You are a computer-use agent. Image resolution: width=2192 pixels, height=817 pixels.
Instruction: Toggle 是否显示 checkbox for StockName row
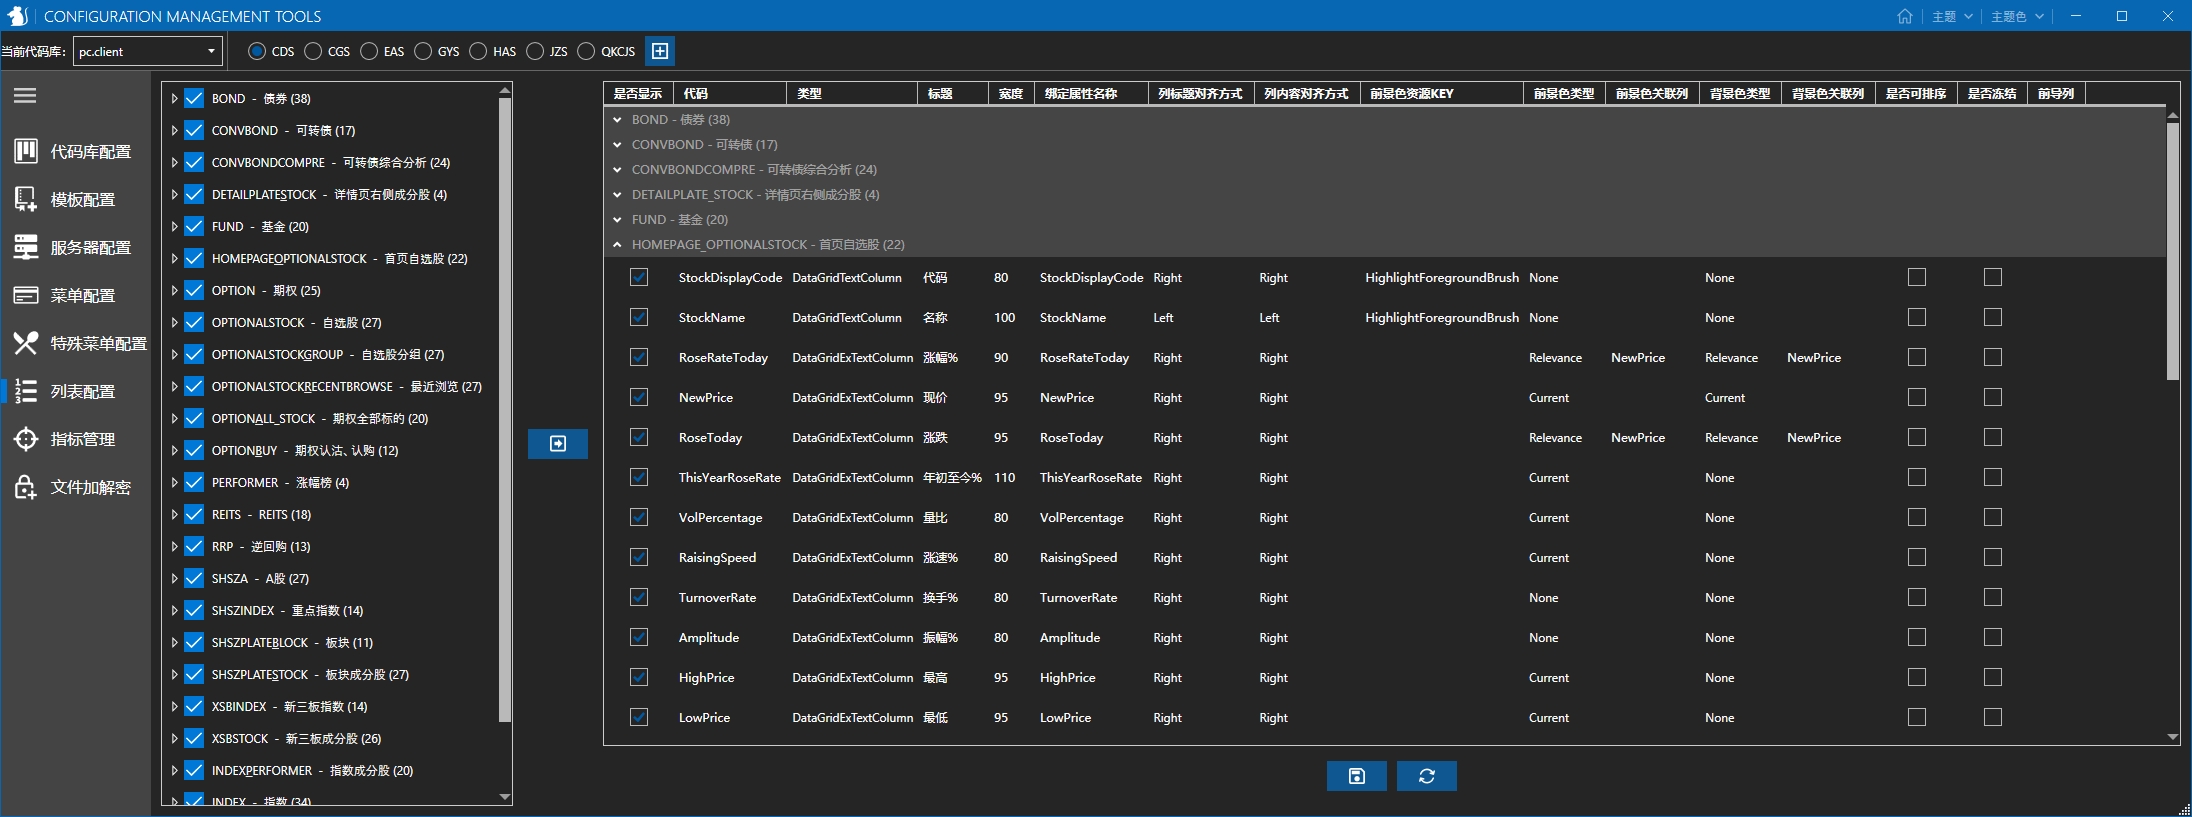click(639, 317)
